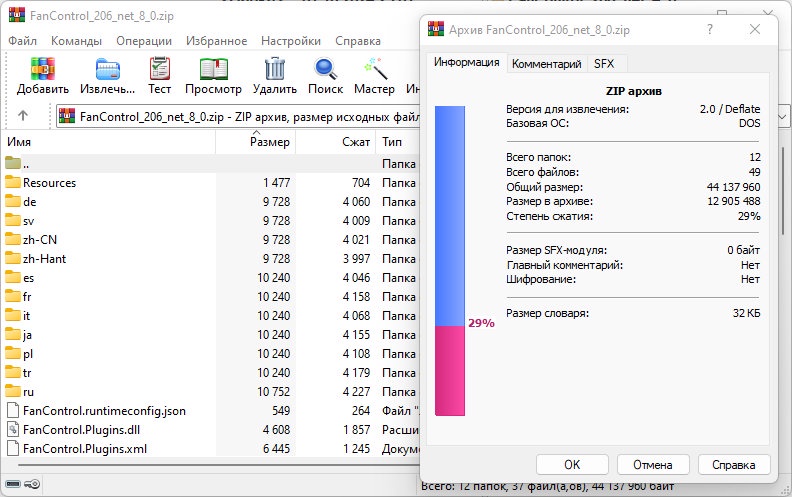Select the Resources folder in list
792x497 pixels.
click(x=49, y=182)
